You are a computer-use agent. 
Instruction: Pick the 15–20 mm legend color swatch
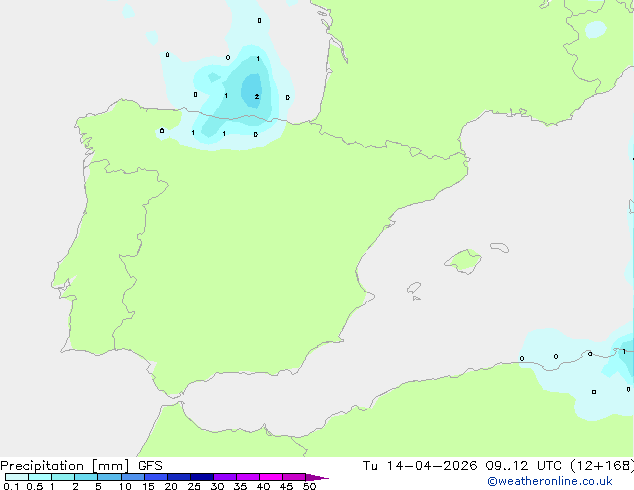156,477
